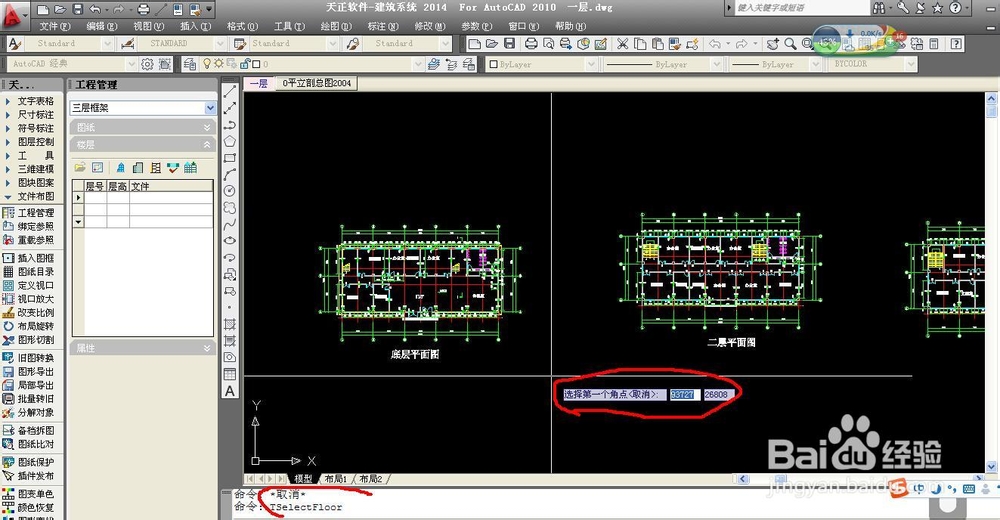The width and height of the screenshot is (1000, 520).
Task: Select the Rectangle draw tool
Action: pyautogui.click(x=230, y=158)
